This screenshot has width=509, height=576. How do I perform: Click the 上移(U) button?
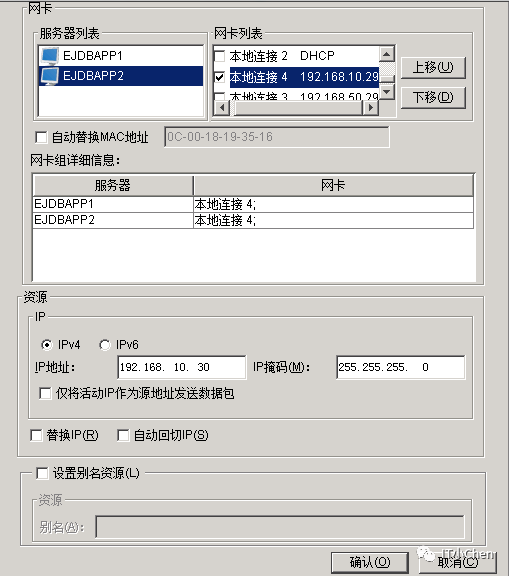433,68
